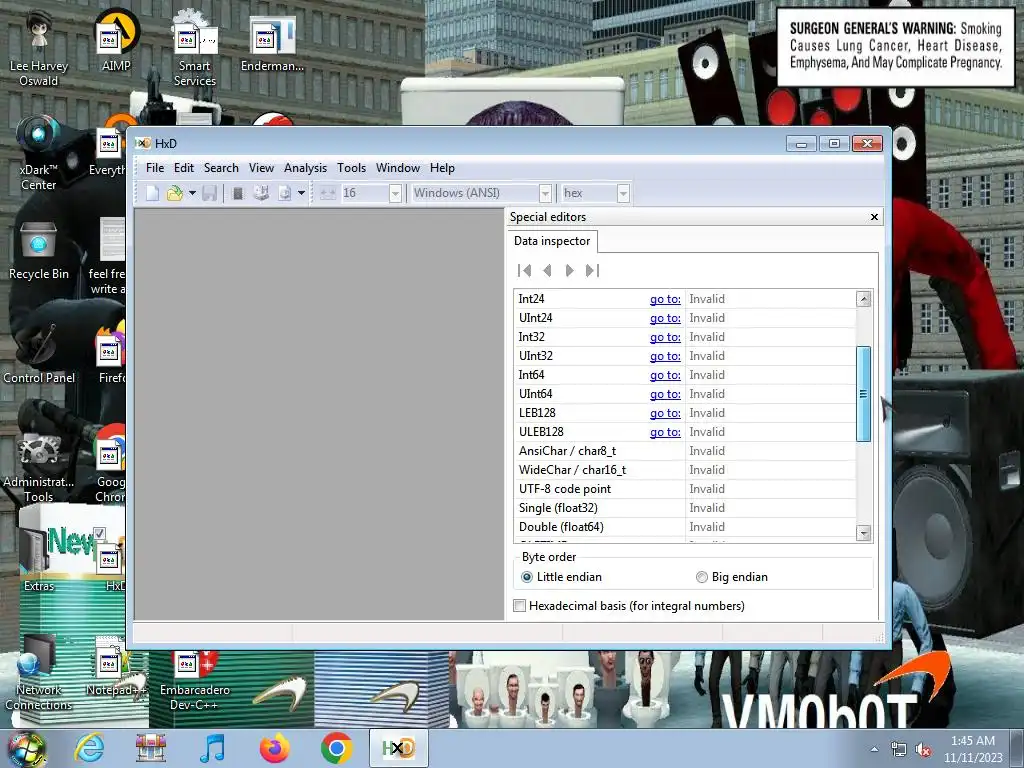Click go to link for UInt24
1024x768 pixels.
point(665,318)
